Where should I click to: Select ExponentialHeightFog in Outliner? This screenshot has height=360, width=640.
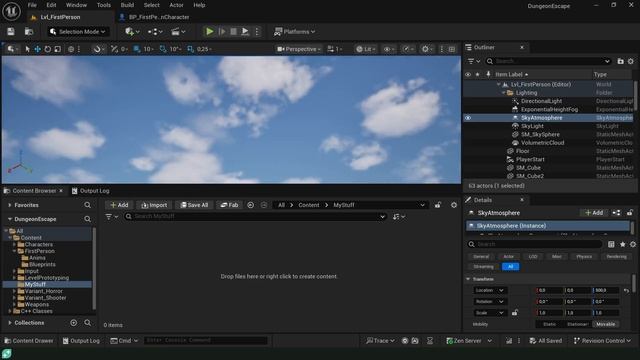tap(549, 109)
